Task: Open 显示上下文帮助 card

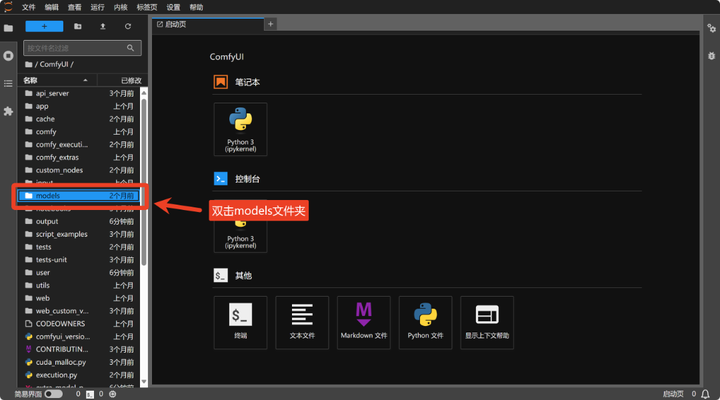Action: point(487,323)
